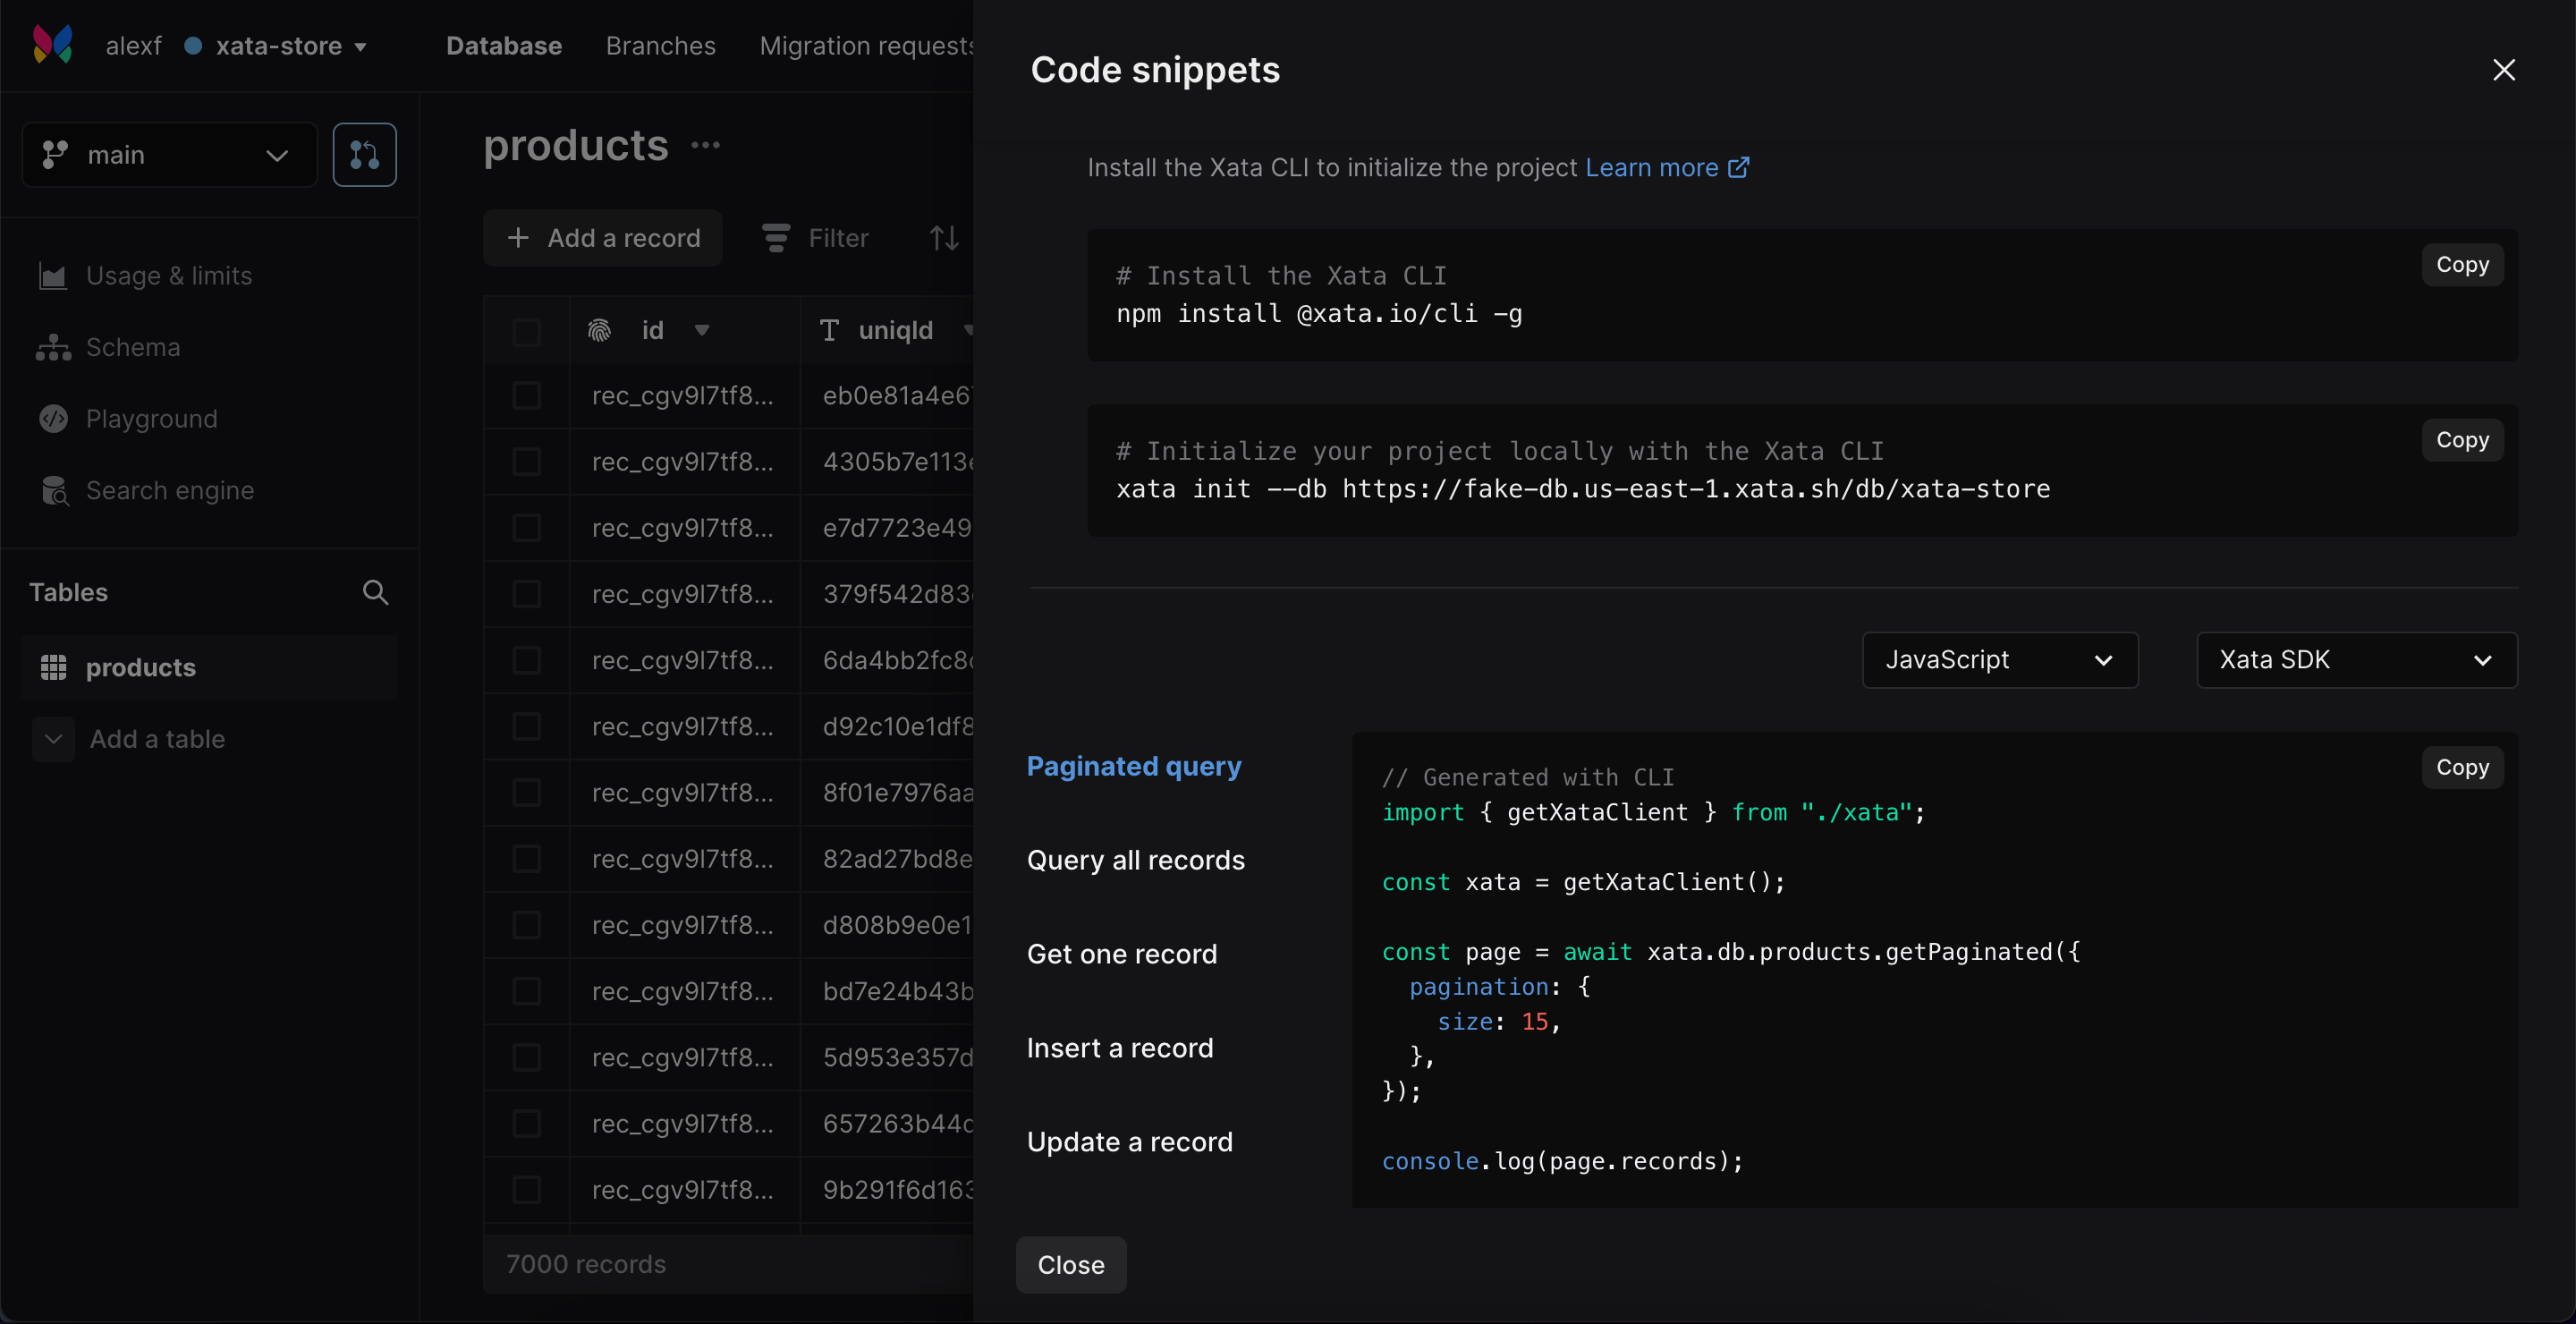This screenshot has width=2576, height=1324.
Task: Select Paginated query snippet
Action: point(1134,766)
